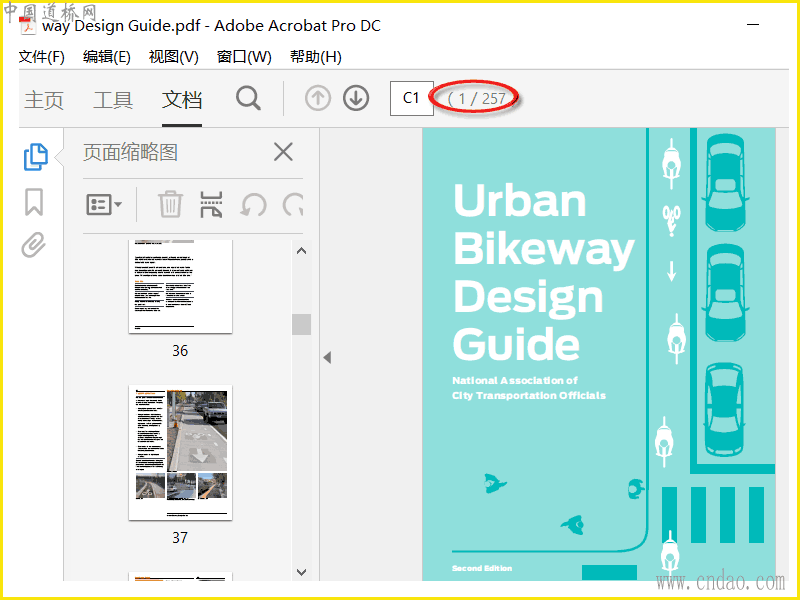
Task: Click the page 37 label
Action: (180, 537)
